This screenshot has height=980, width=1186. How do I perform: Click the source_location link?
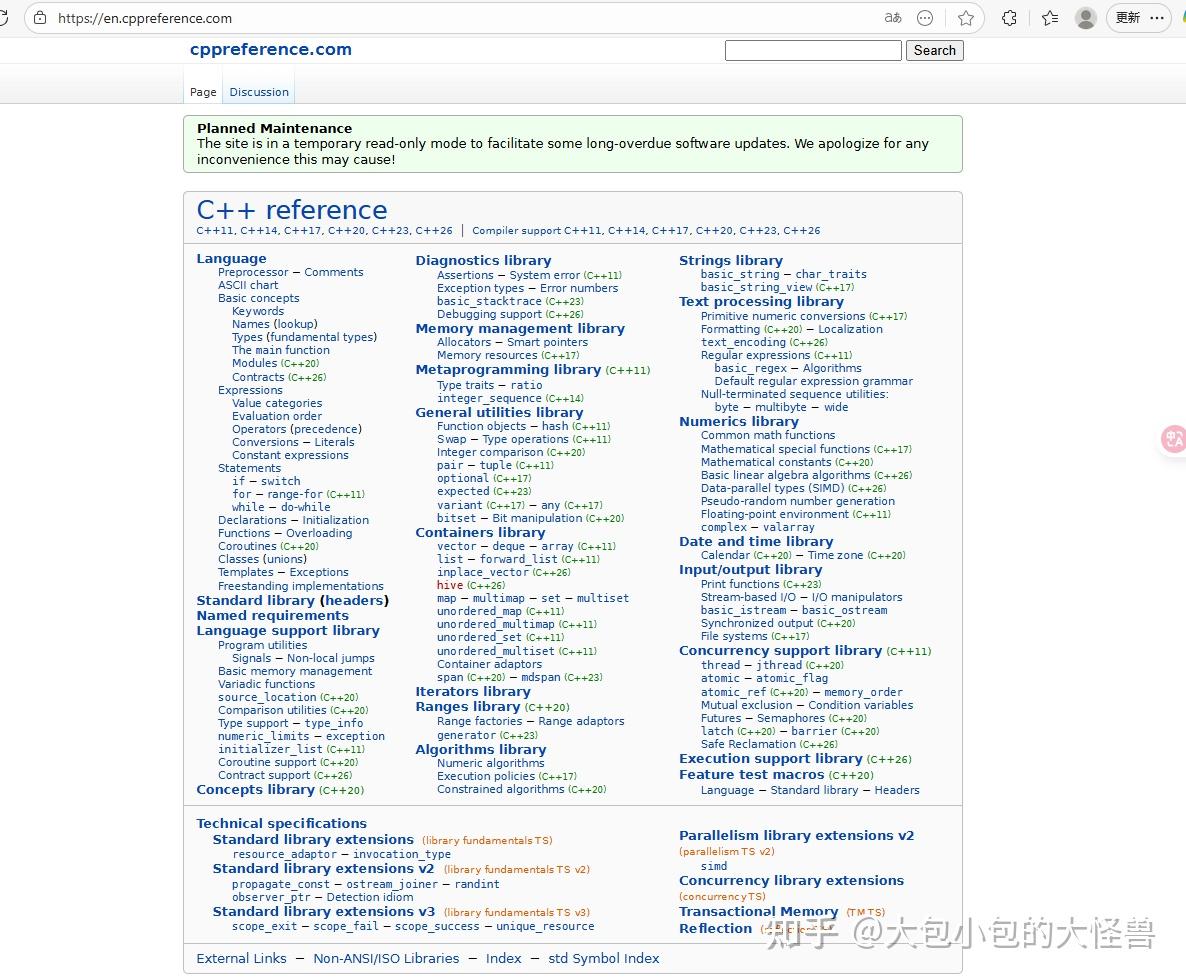267,697
